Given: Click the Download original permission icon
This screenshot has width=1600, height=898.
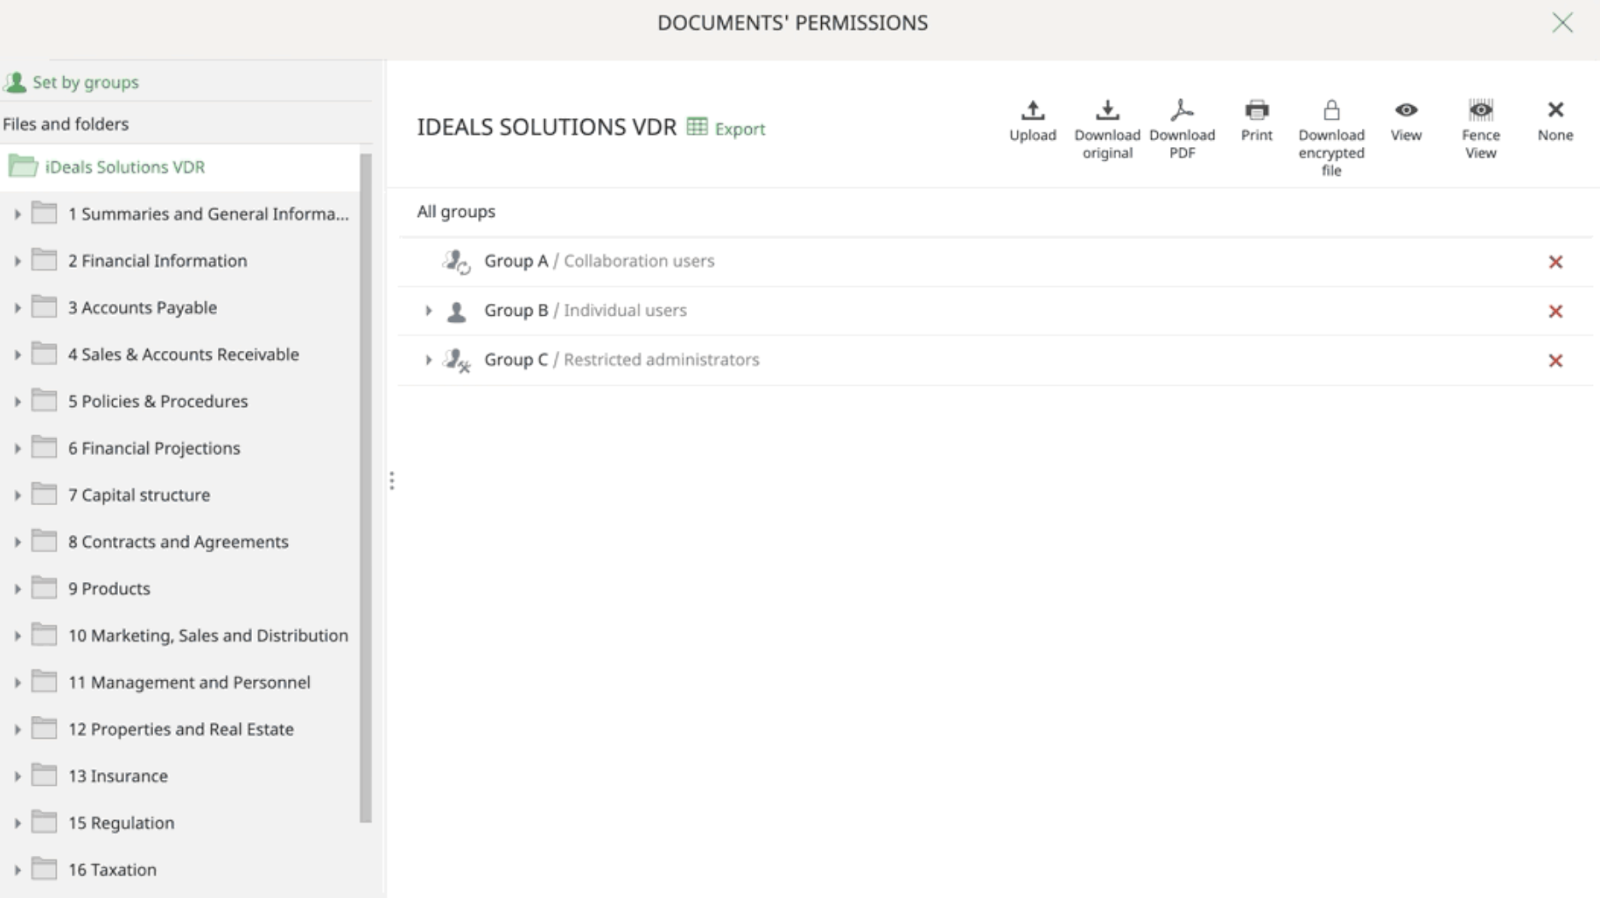Looking at the screenshot, I should [x=1107, y=110].
